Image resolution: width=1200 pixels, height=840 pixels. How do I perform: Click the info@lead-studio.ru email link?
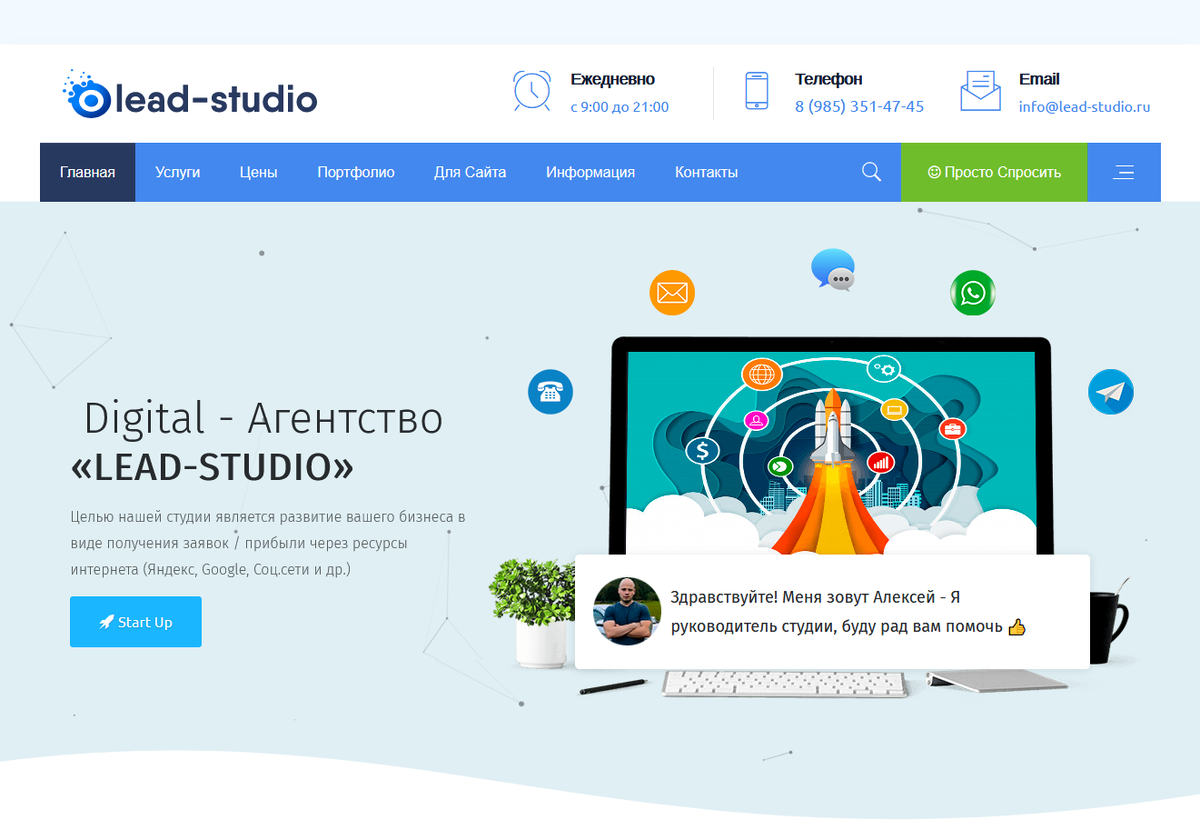pyautogui.click(x=1085, y=106)
